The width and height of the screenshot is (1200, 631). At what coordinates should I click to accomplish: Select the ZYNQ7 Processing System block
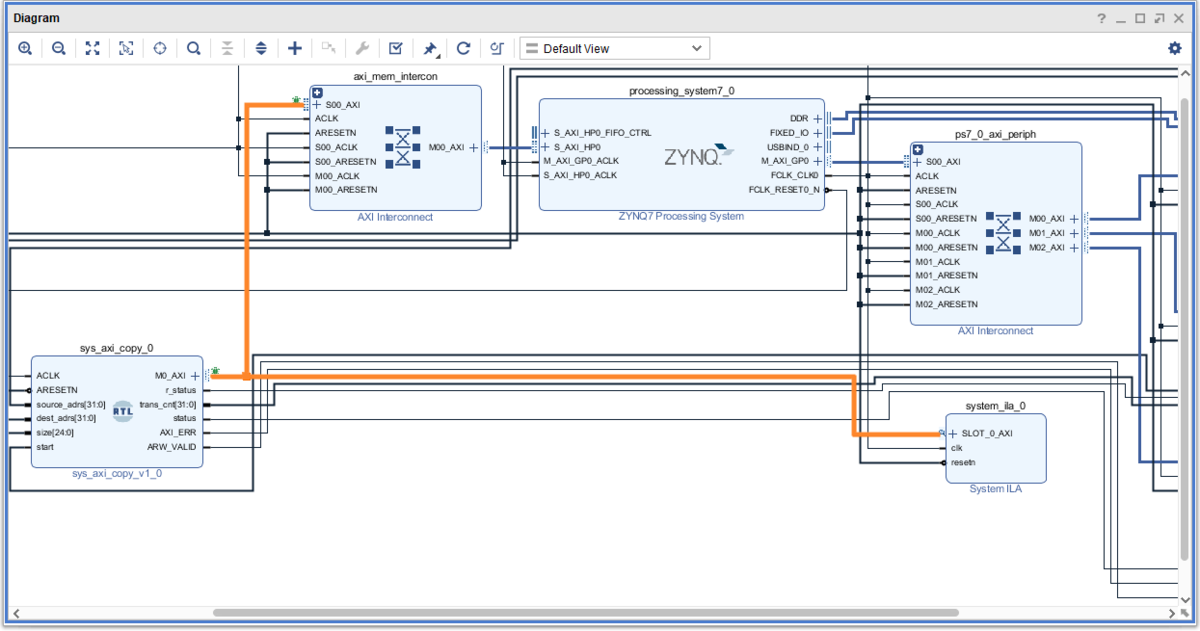[681, 154]
